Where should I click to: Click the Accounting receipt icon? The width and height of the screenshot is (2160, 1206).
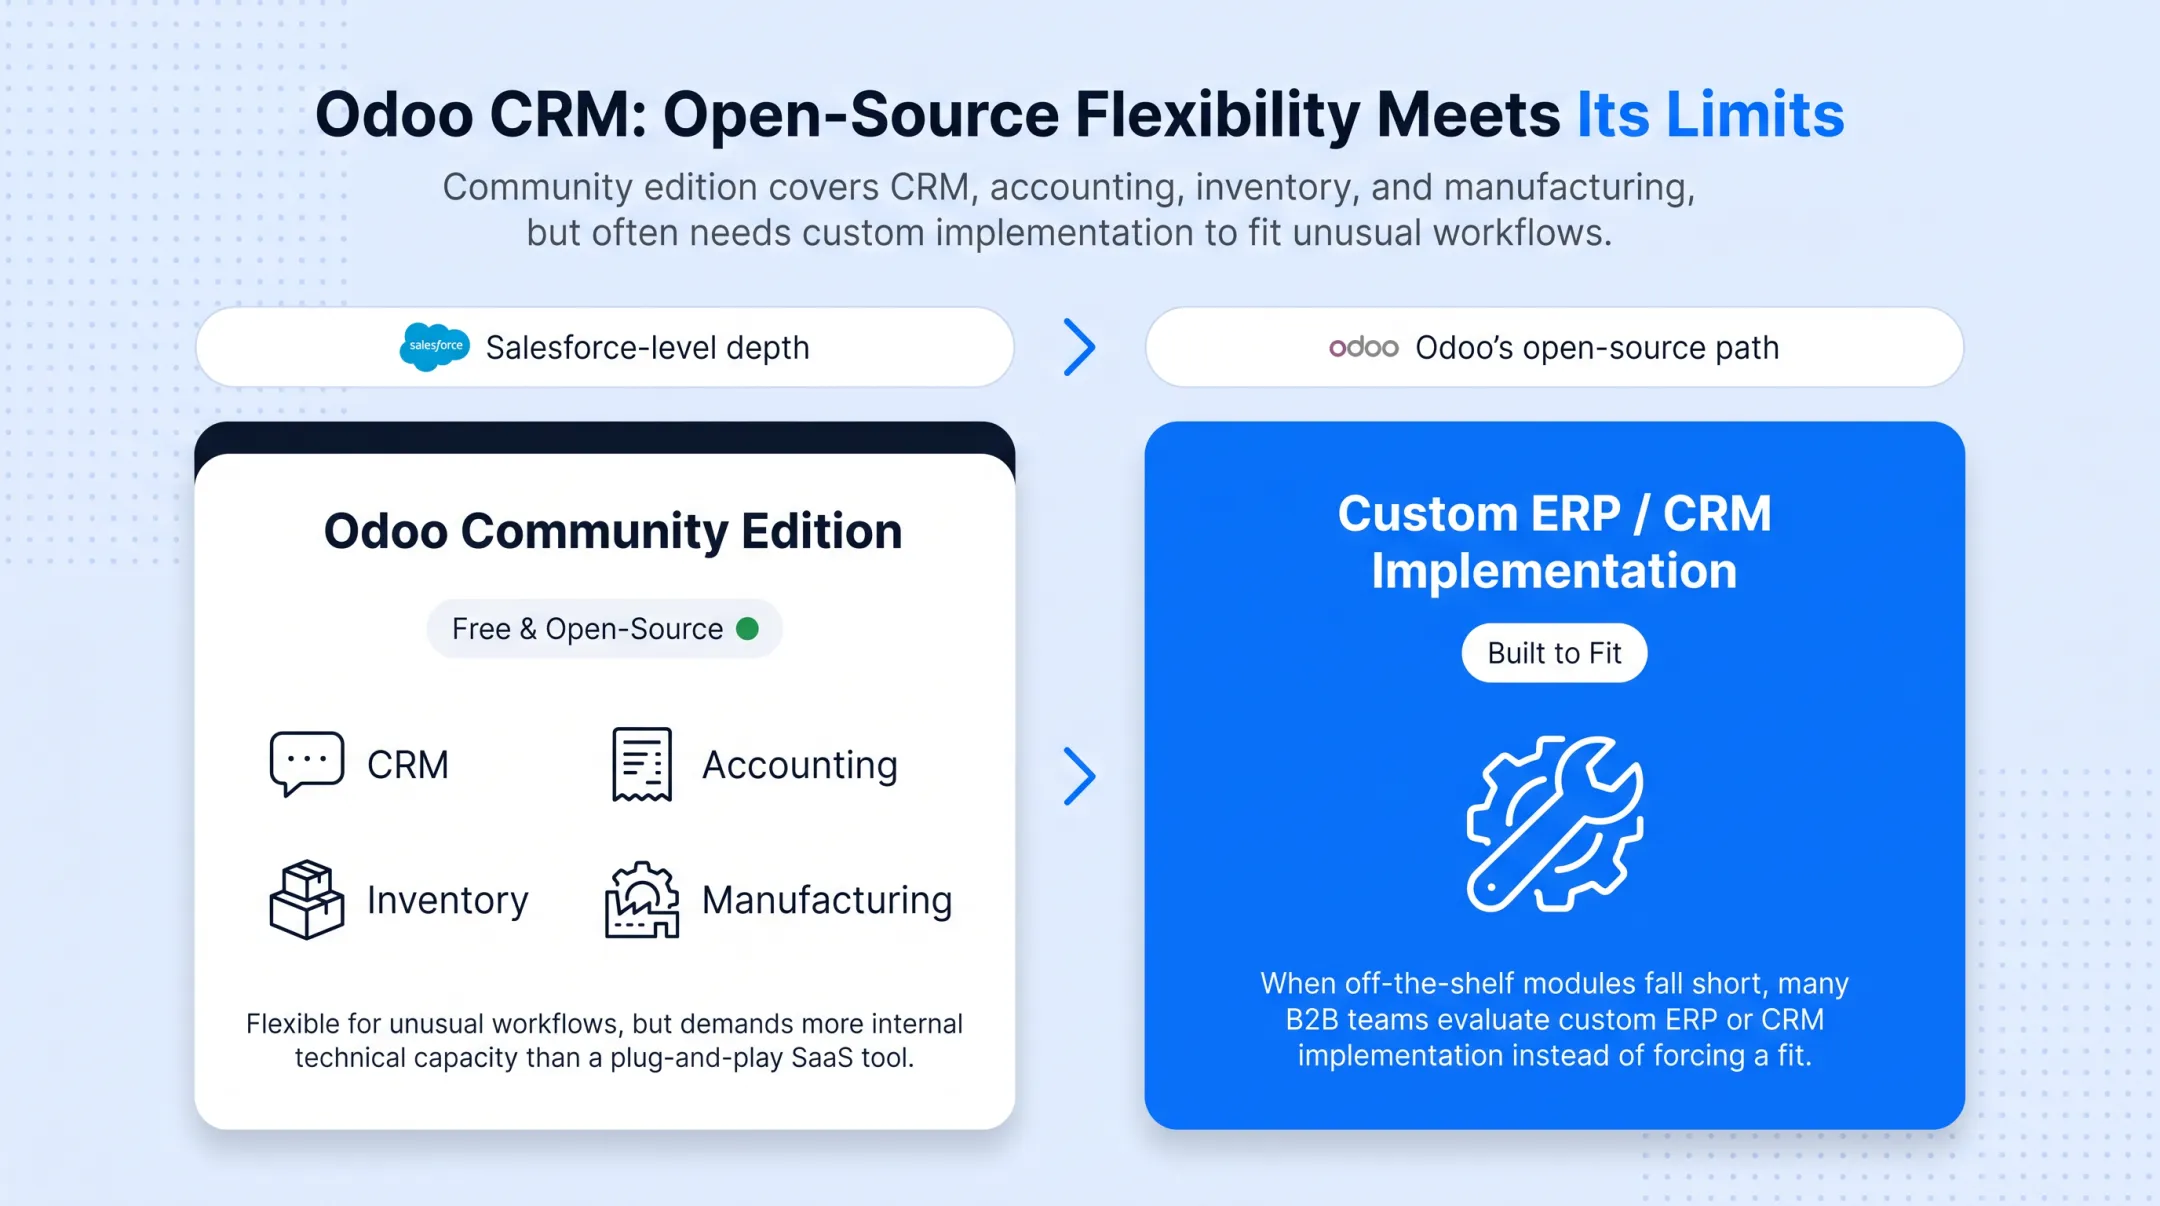point(642,764)
